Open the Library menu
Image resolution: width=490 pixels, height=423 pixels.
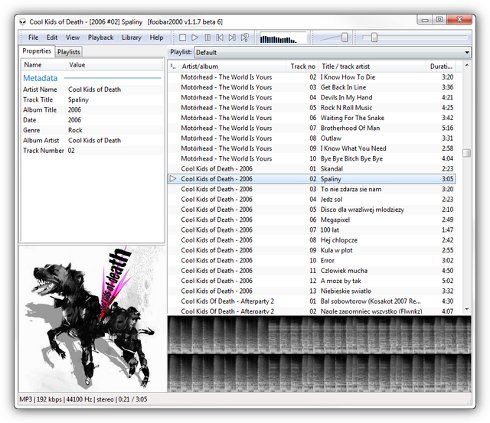131,38
